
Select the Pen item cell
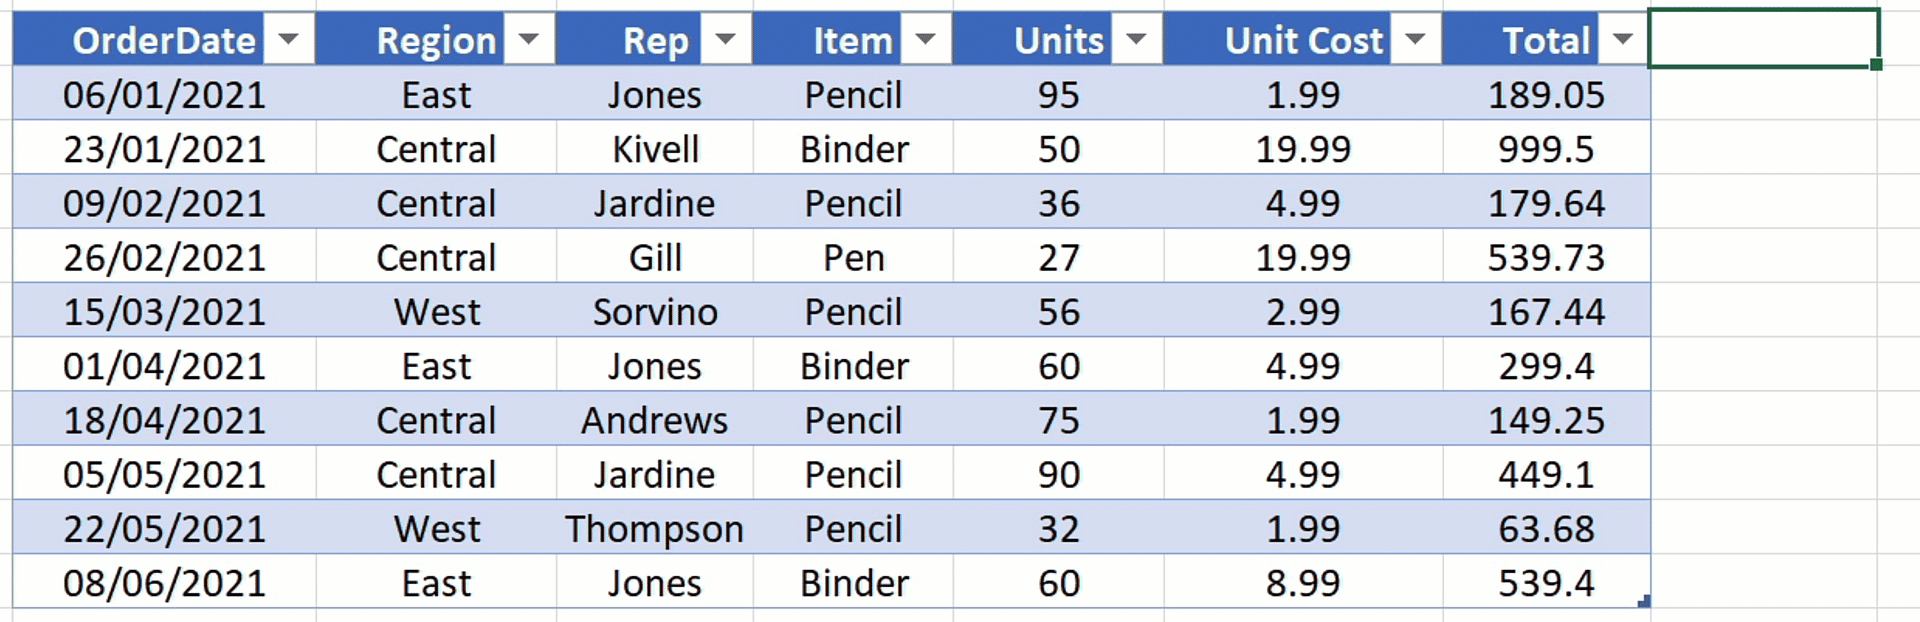click(853, 258)
